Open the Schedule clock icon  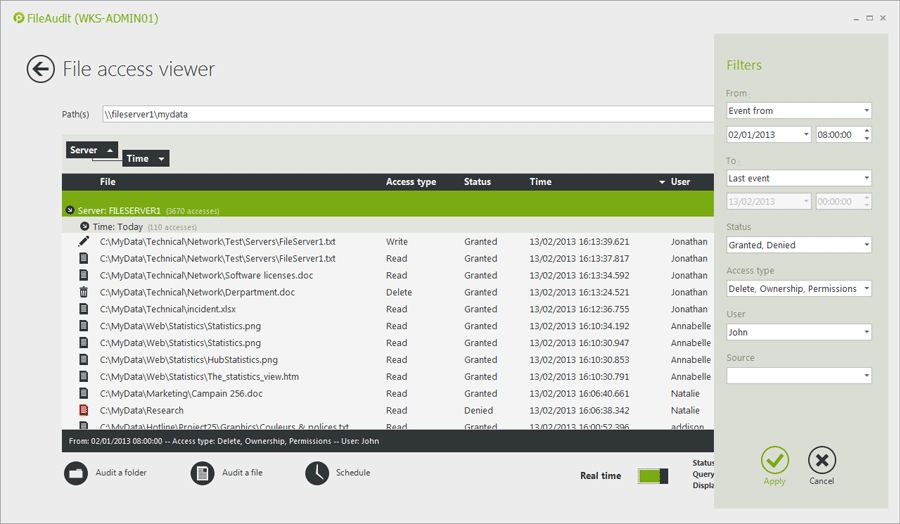pos(317,473)
